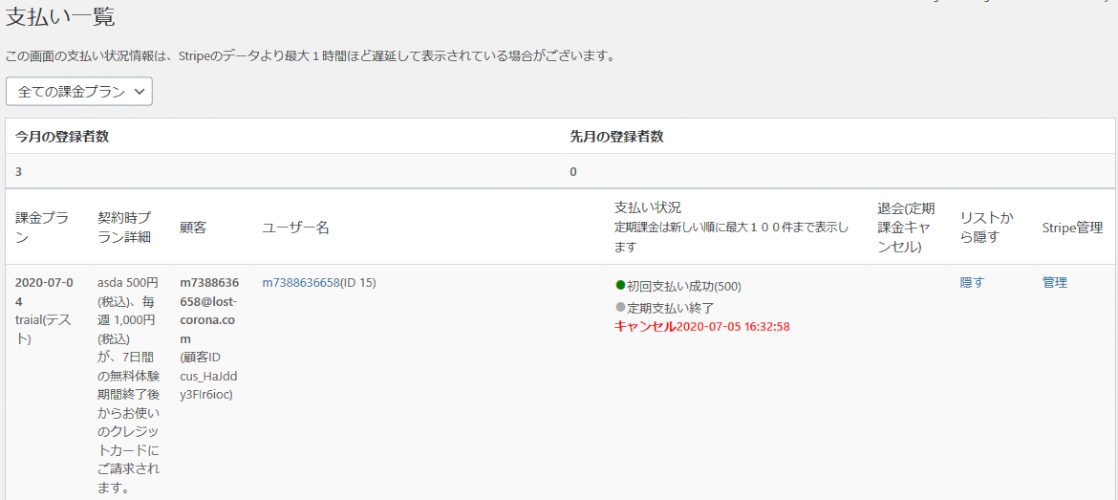Click the 先月の登録者数 header
This screenshot has width=1118, height=500.
point(617,136)
